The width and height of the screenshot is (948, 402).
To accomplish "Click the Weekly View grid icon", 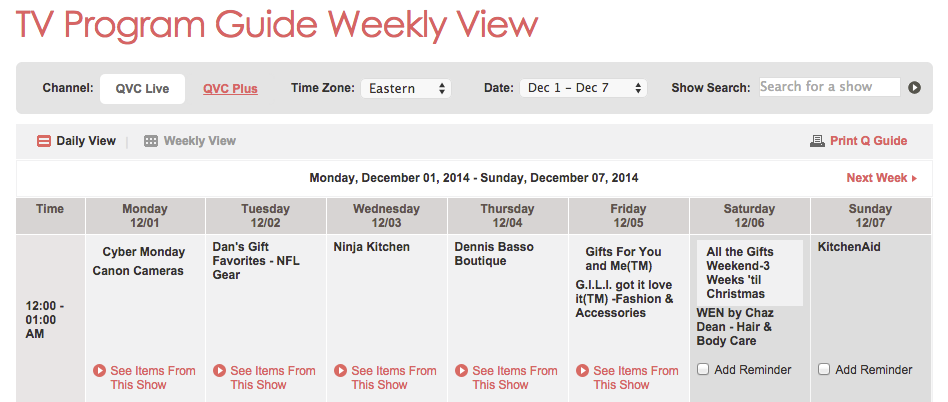I will point(151,141).
